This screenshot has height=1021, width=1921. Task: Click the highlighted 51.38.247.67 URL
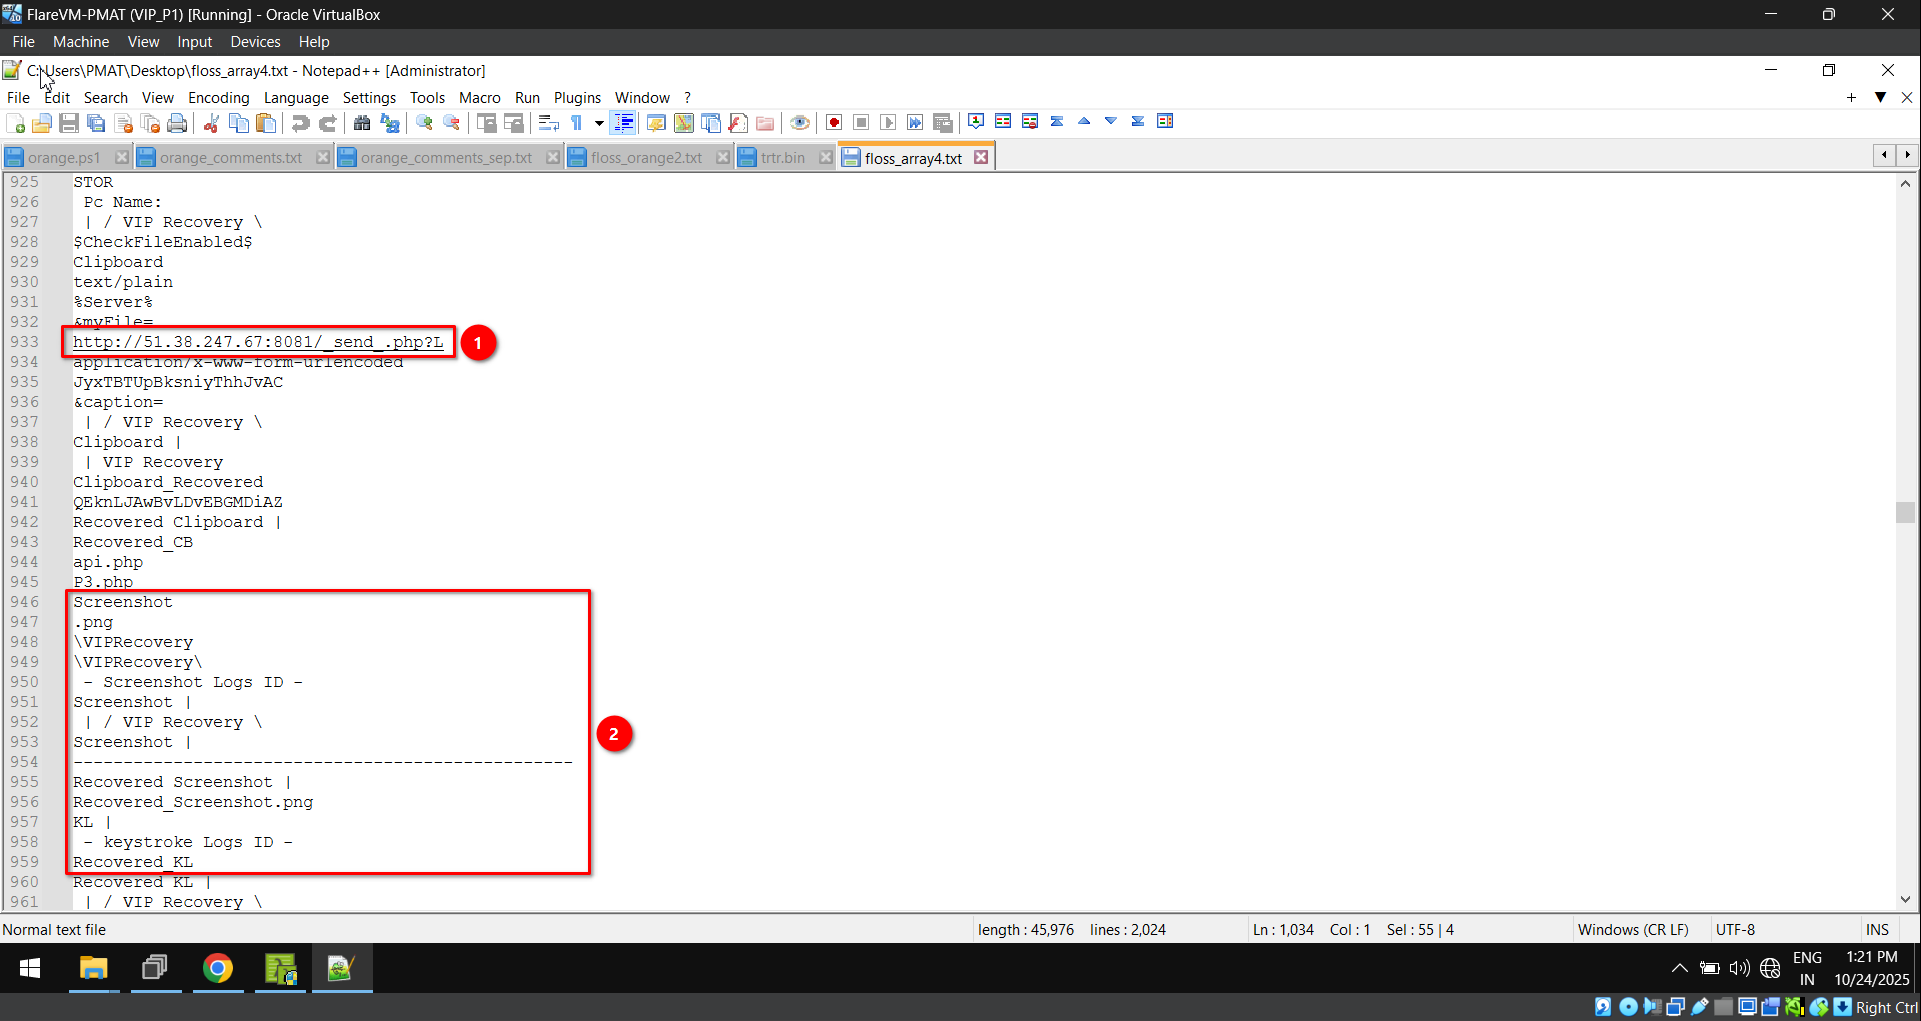pos(257,342)
